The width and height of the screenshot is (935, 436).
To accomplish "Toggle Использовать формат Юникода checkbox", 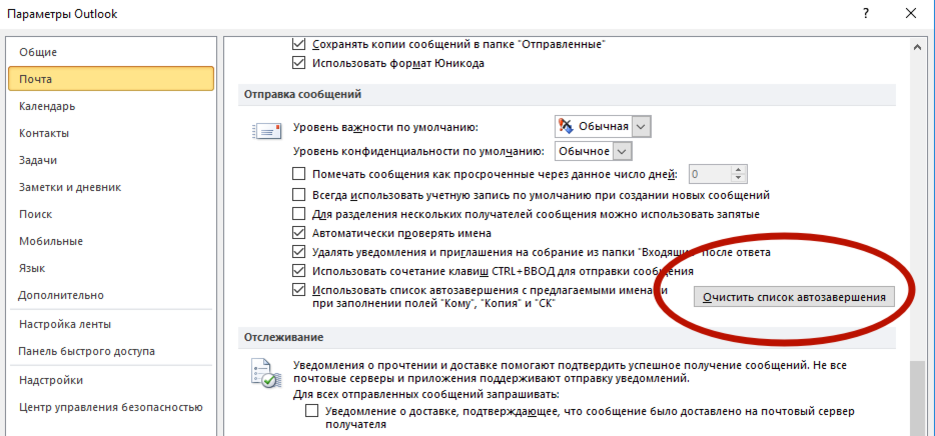I will pyautogui.click(x=298, y=63).
